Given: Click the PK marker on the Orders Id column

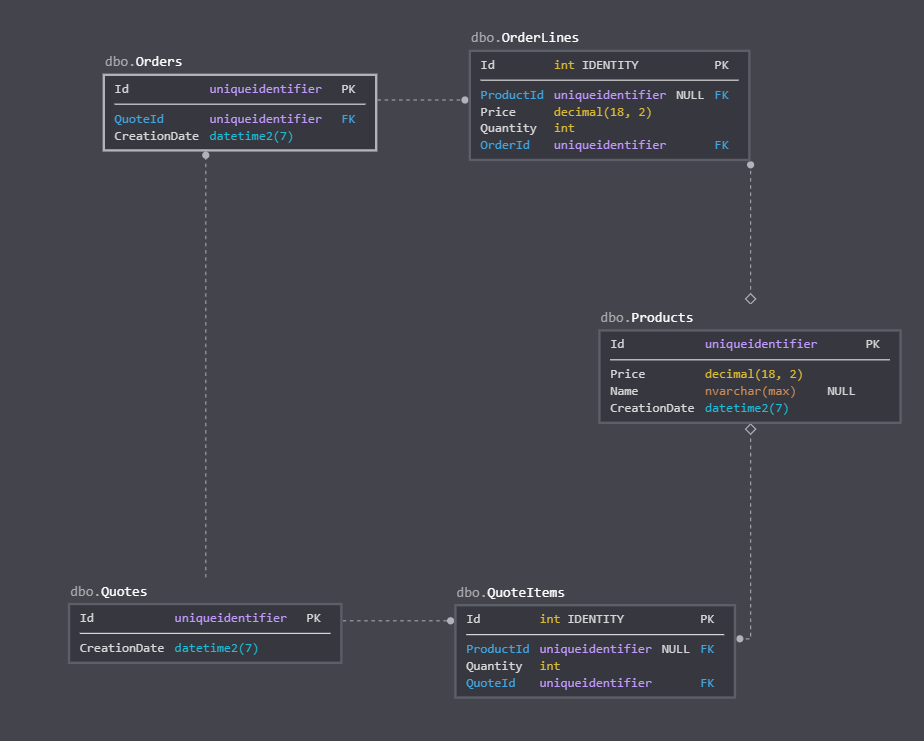Looking at the screenshot, I should click(x=348, y=89).
